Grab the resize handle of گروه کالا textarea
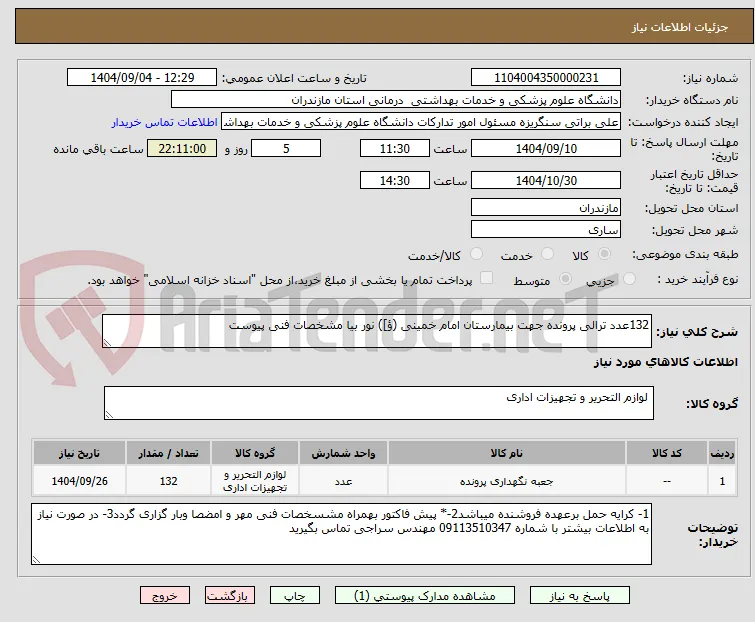Image resolution: width=755 pixels, height=622 pixels. [109, 415]
